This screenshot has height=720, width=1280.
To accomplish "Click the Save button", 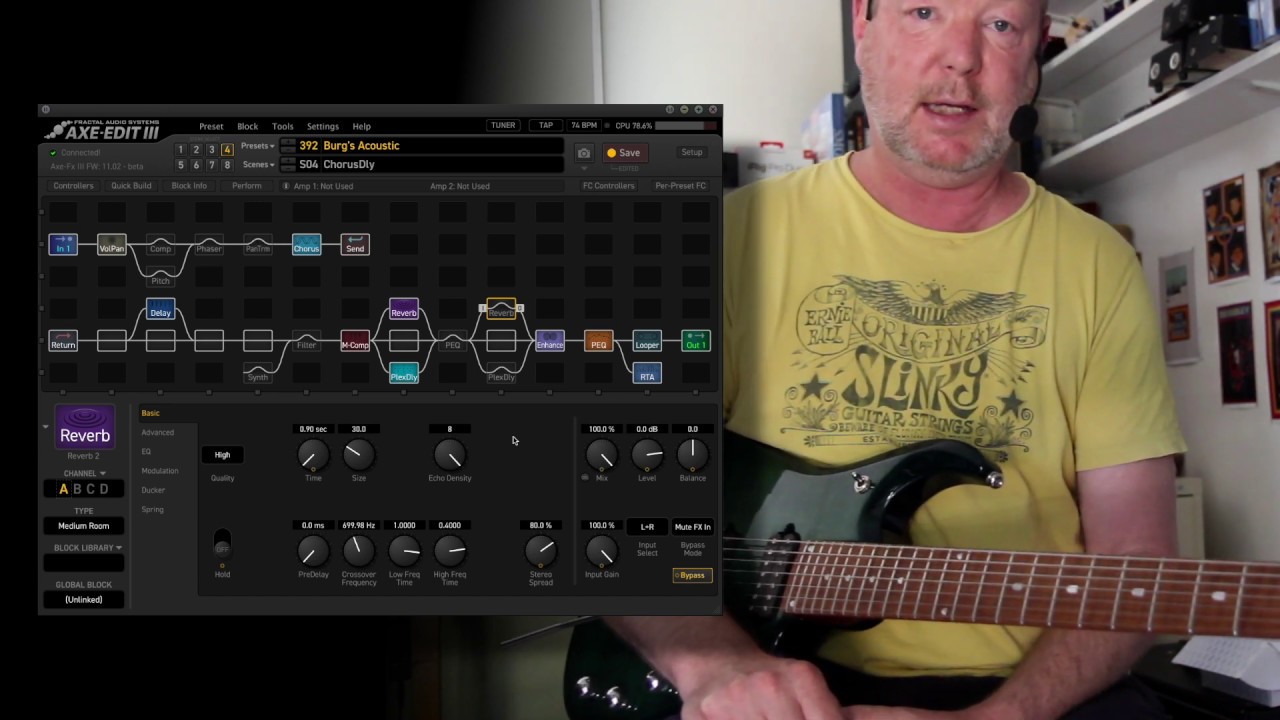I will point(623,153).
